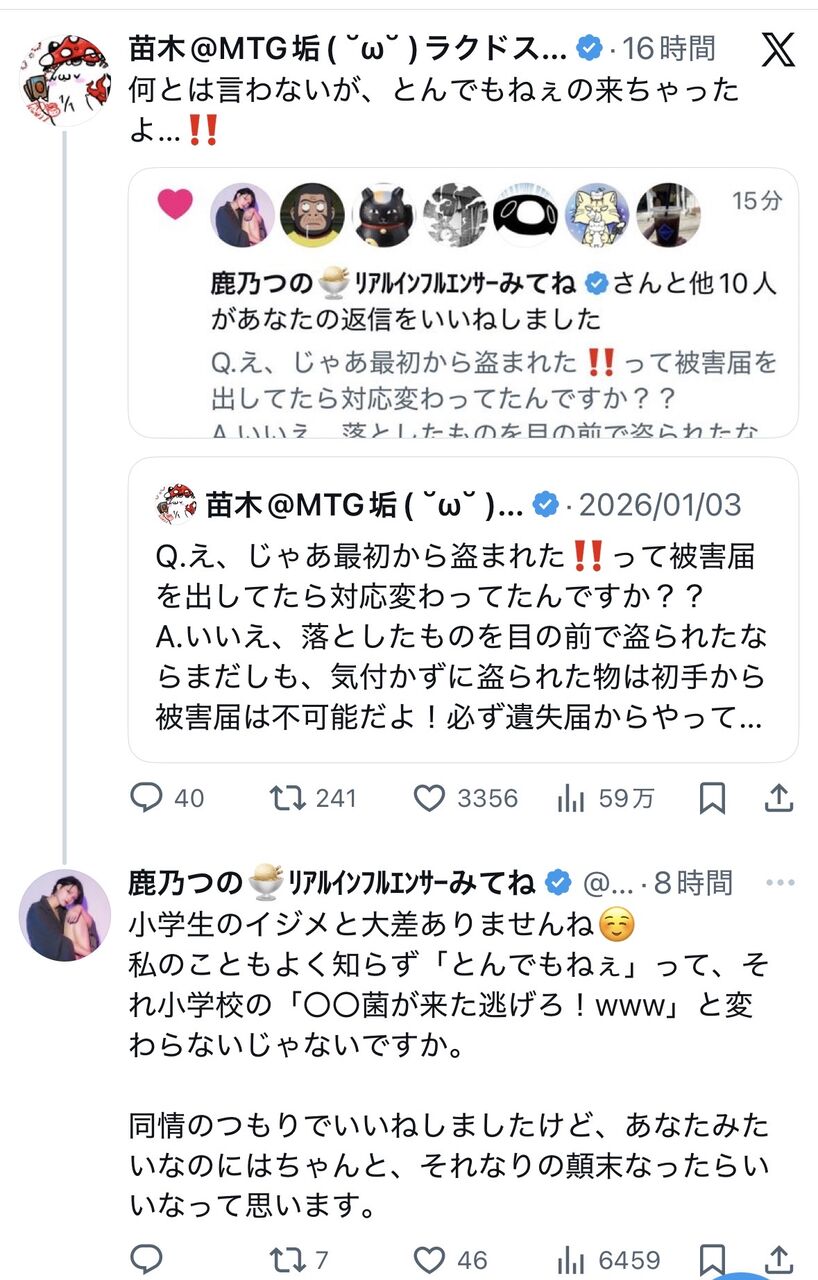Viewport: 818px width, 1280px height.
Task: Open more options on 鹿乃つの reply
Action: [779, 883]
